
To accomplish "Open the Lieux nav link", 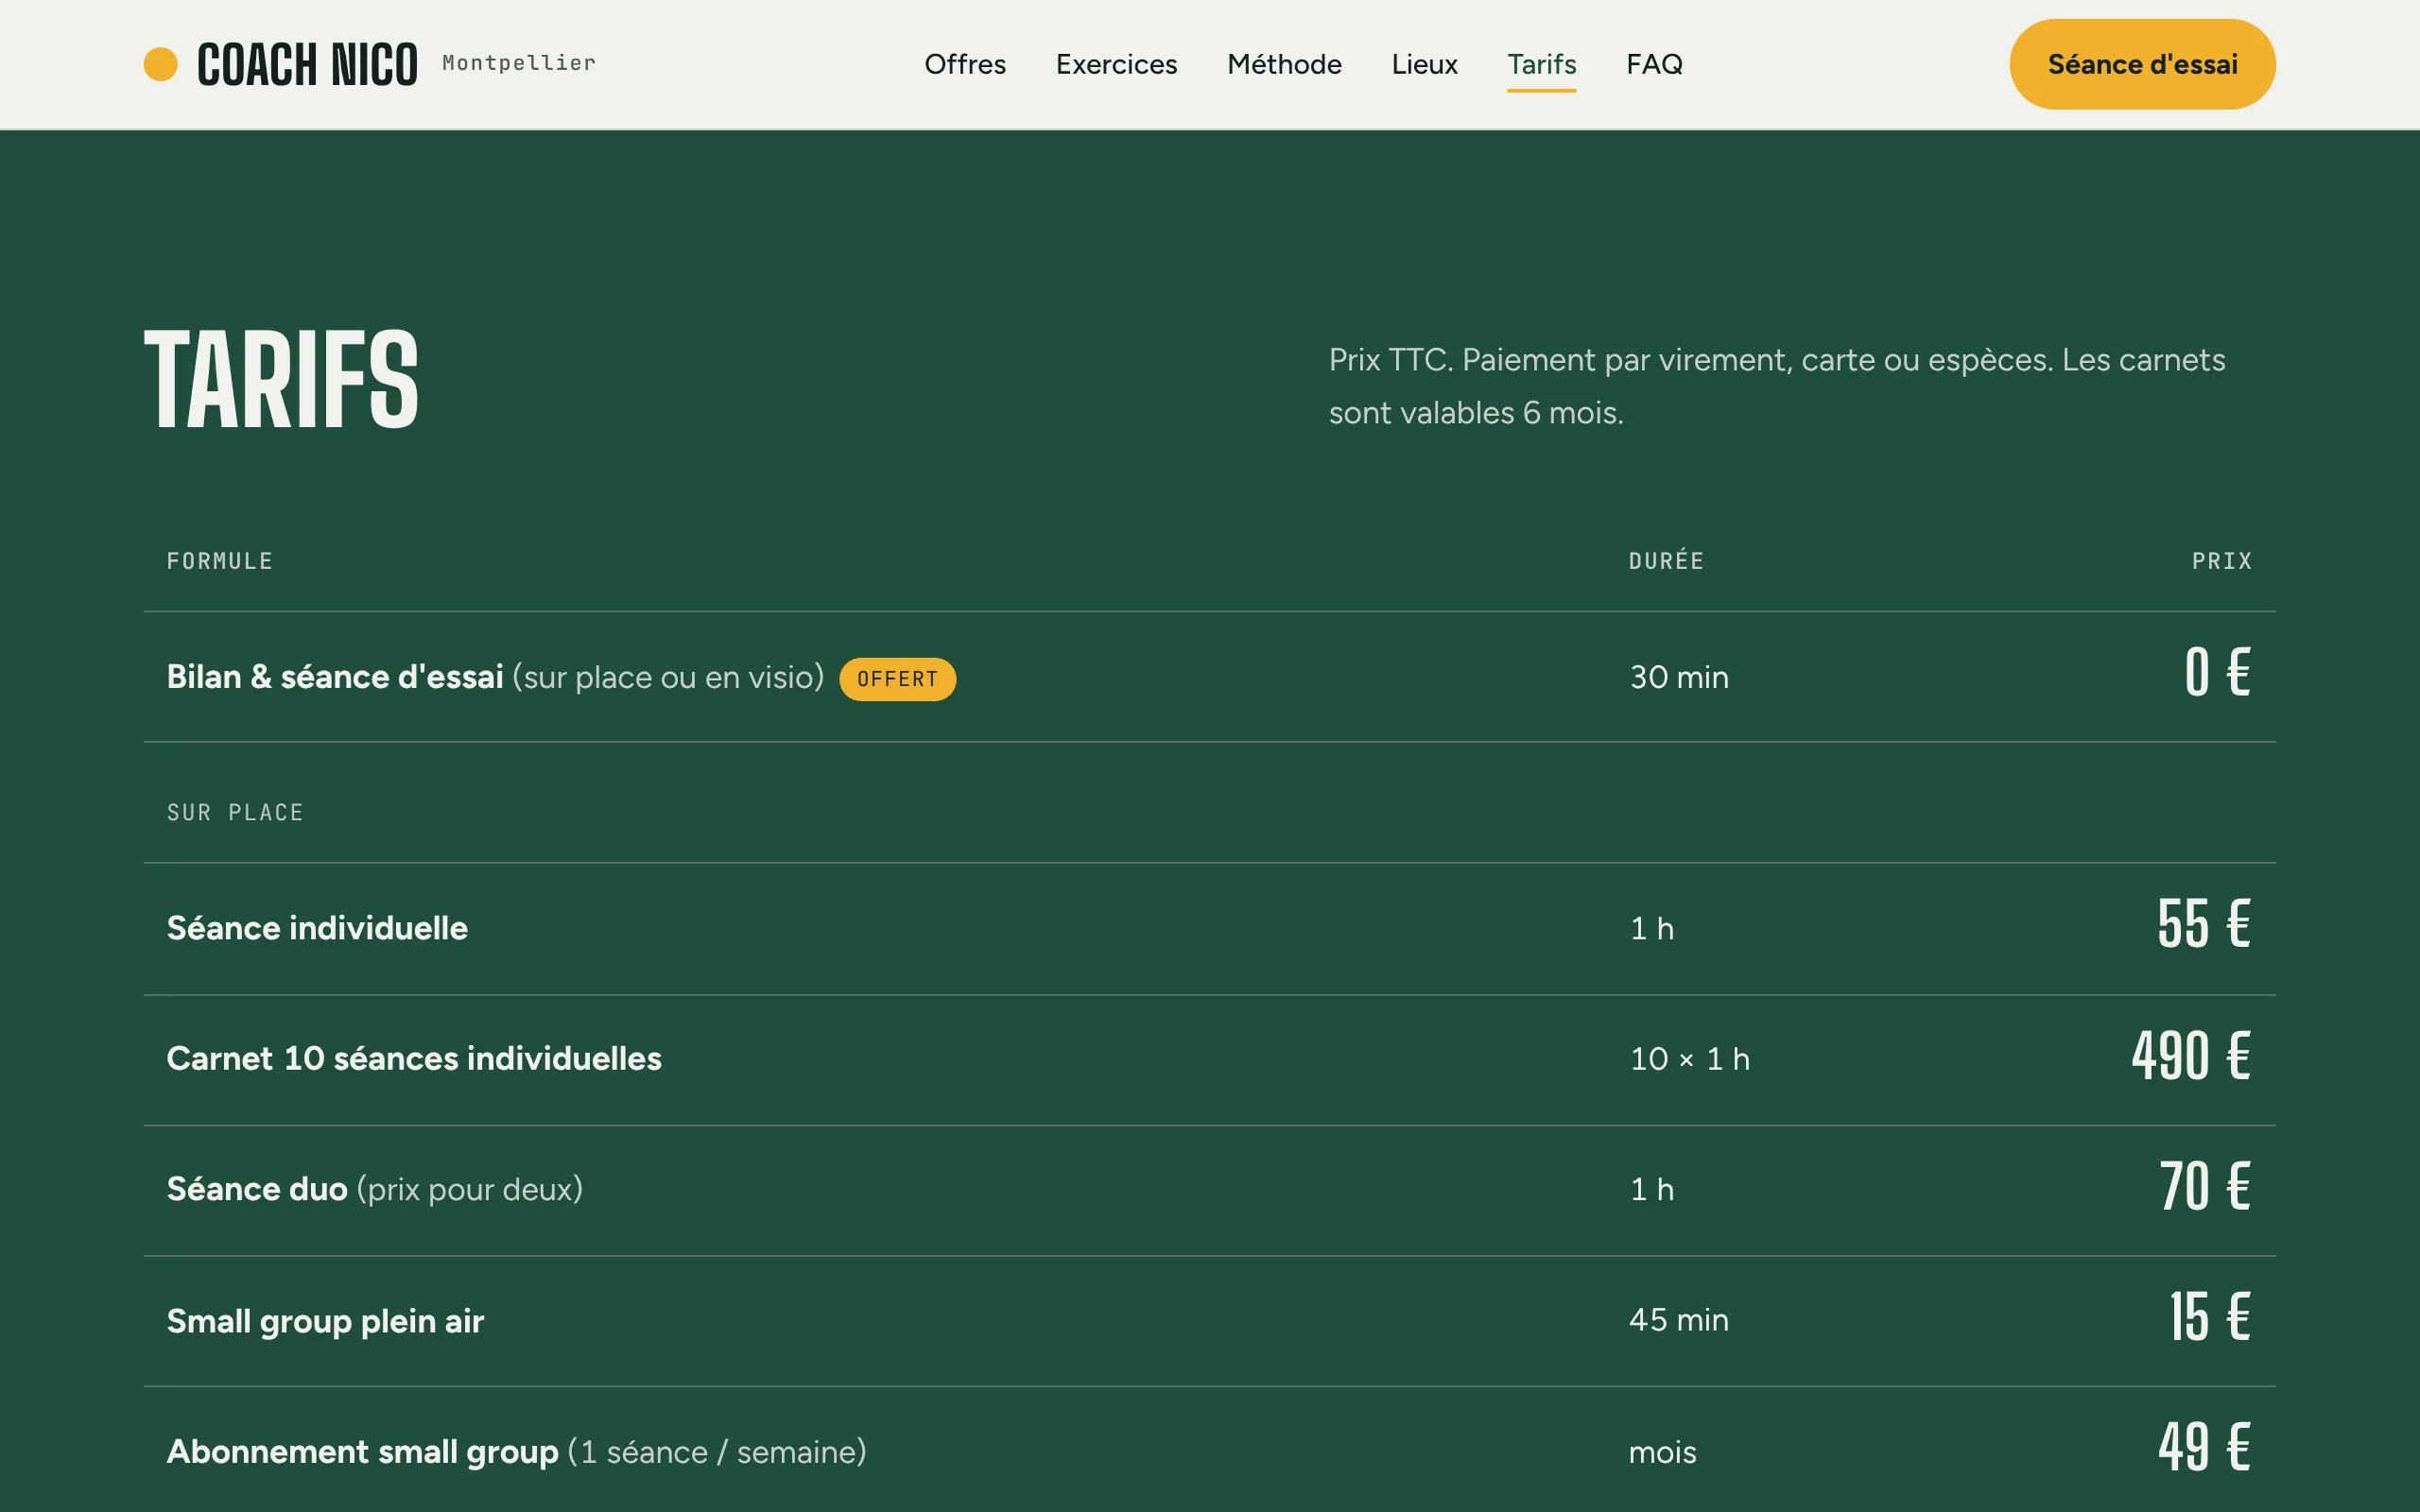I will [1424, 64].
